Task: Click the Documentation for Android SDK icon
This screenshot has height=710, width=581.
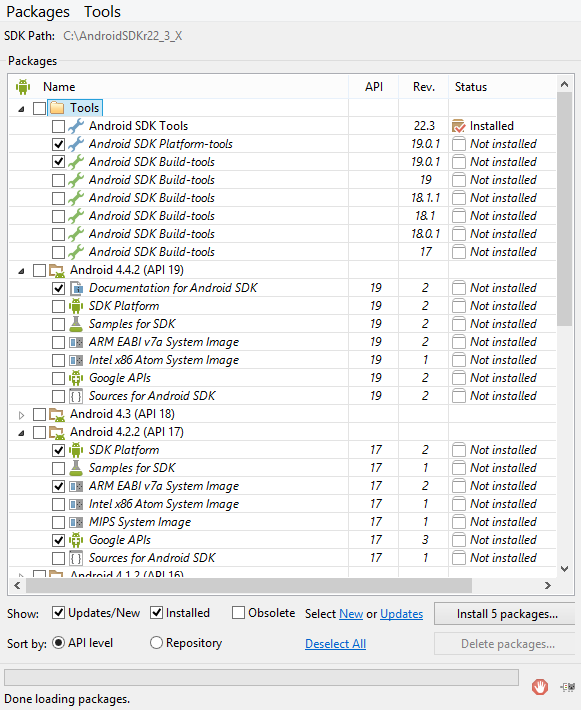Action: click(76, 288)
